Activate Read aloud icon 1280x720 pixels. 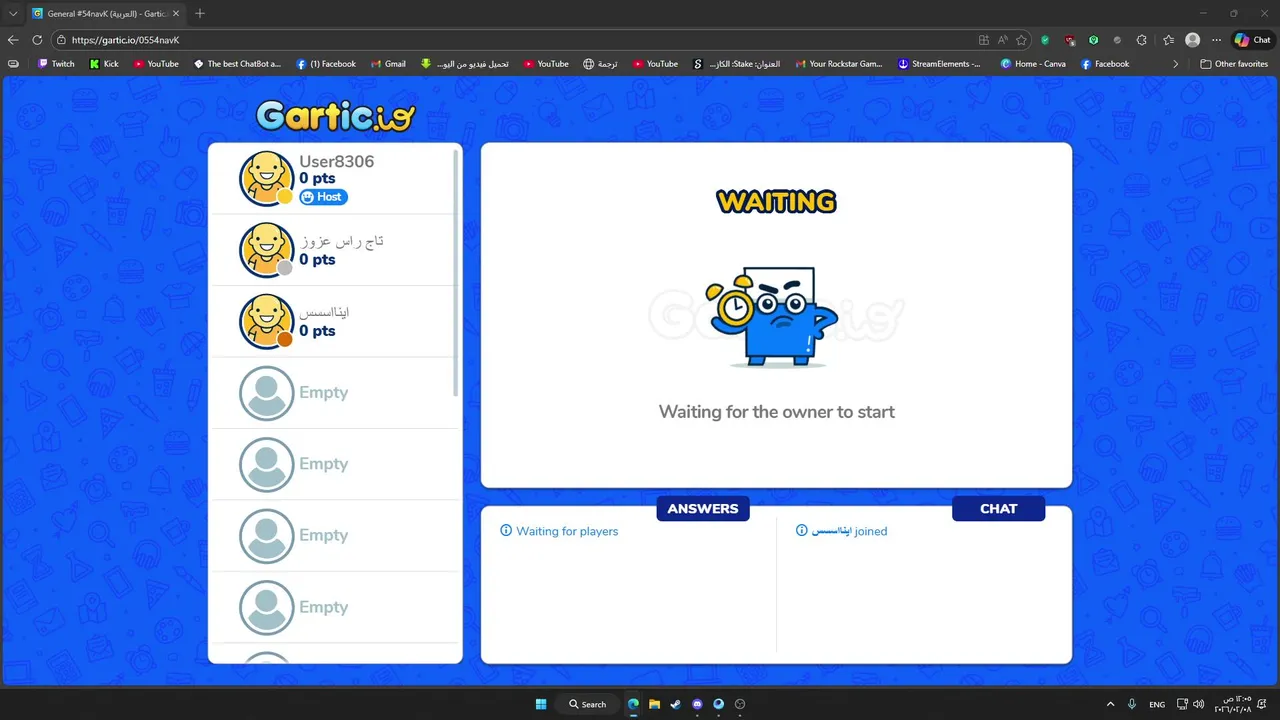click(1003, 40)
